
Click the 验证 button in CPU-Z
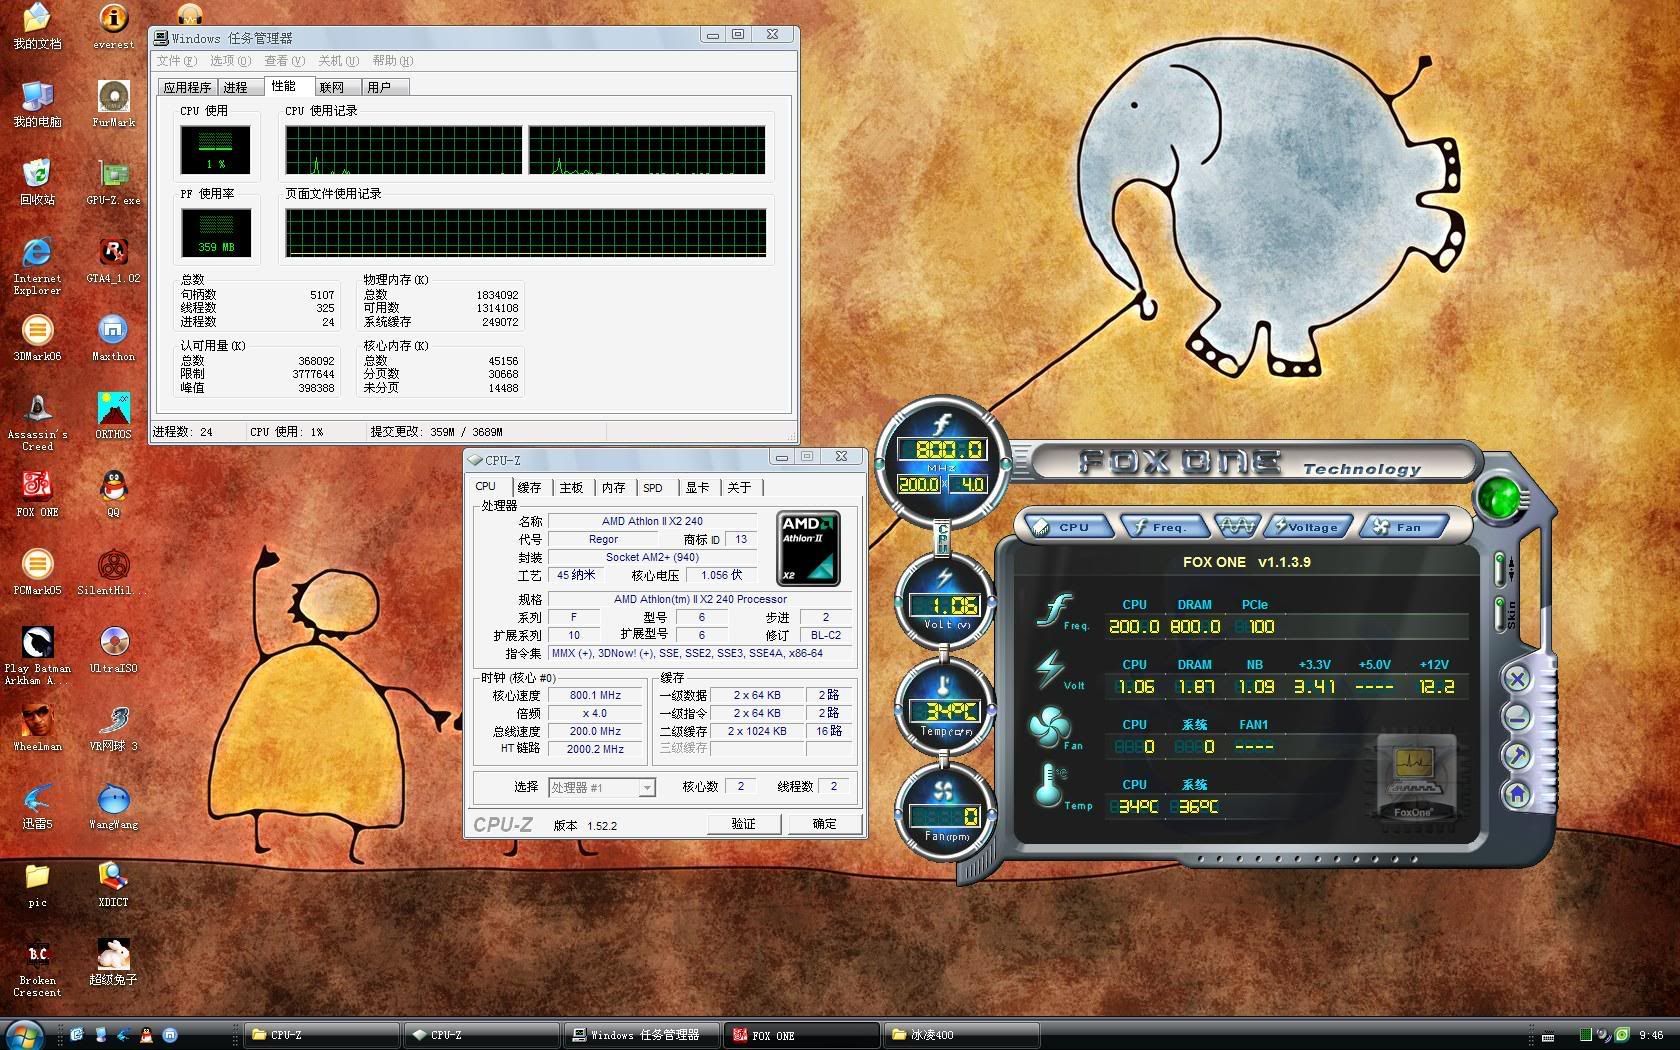pyautogui.click(x=743, y=824)
